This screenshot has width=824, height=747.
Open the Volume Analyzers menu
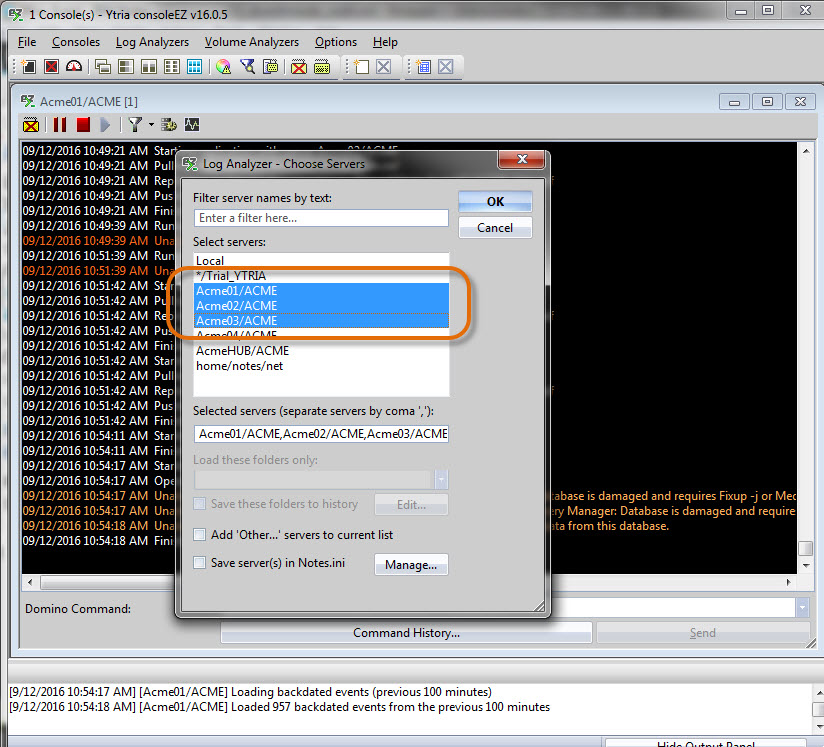coord(252,42)
